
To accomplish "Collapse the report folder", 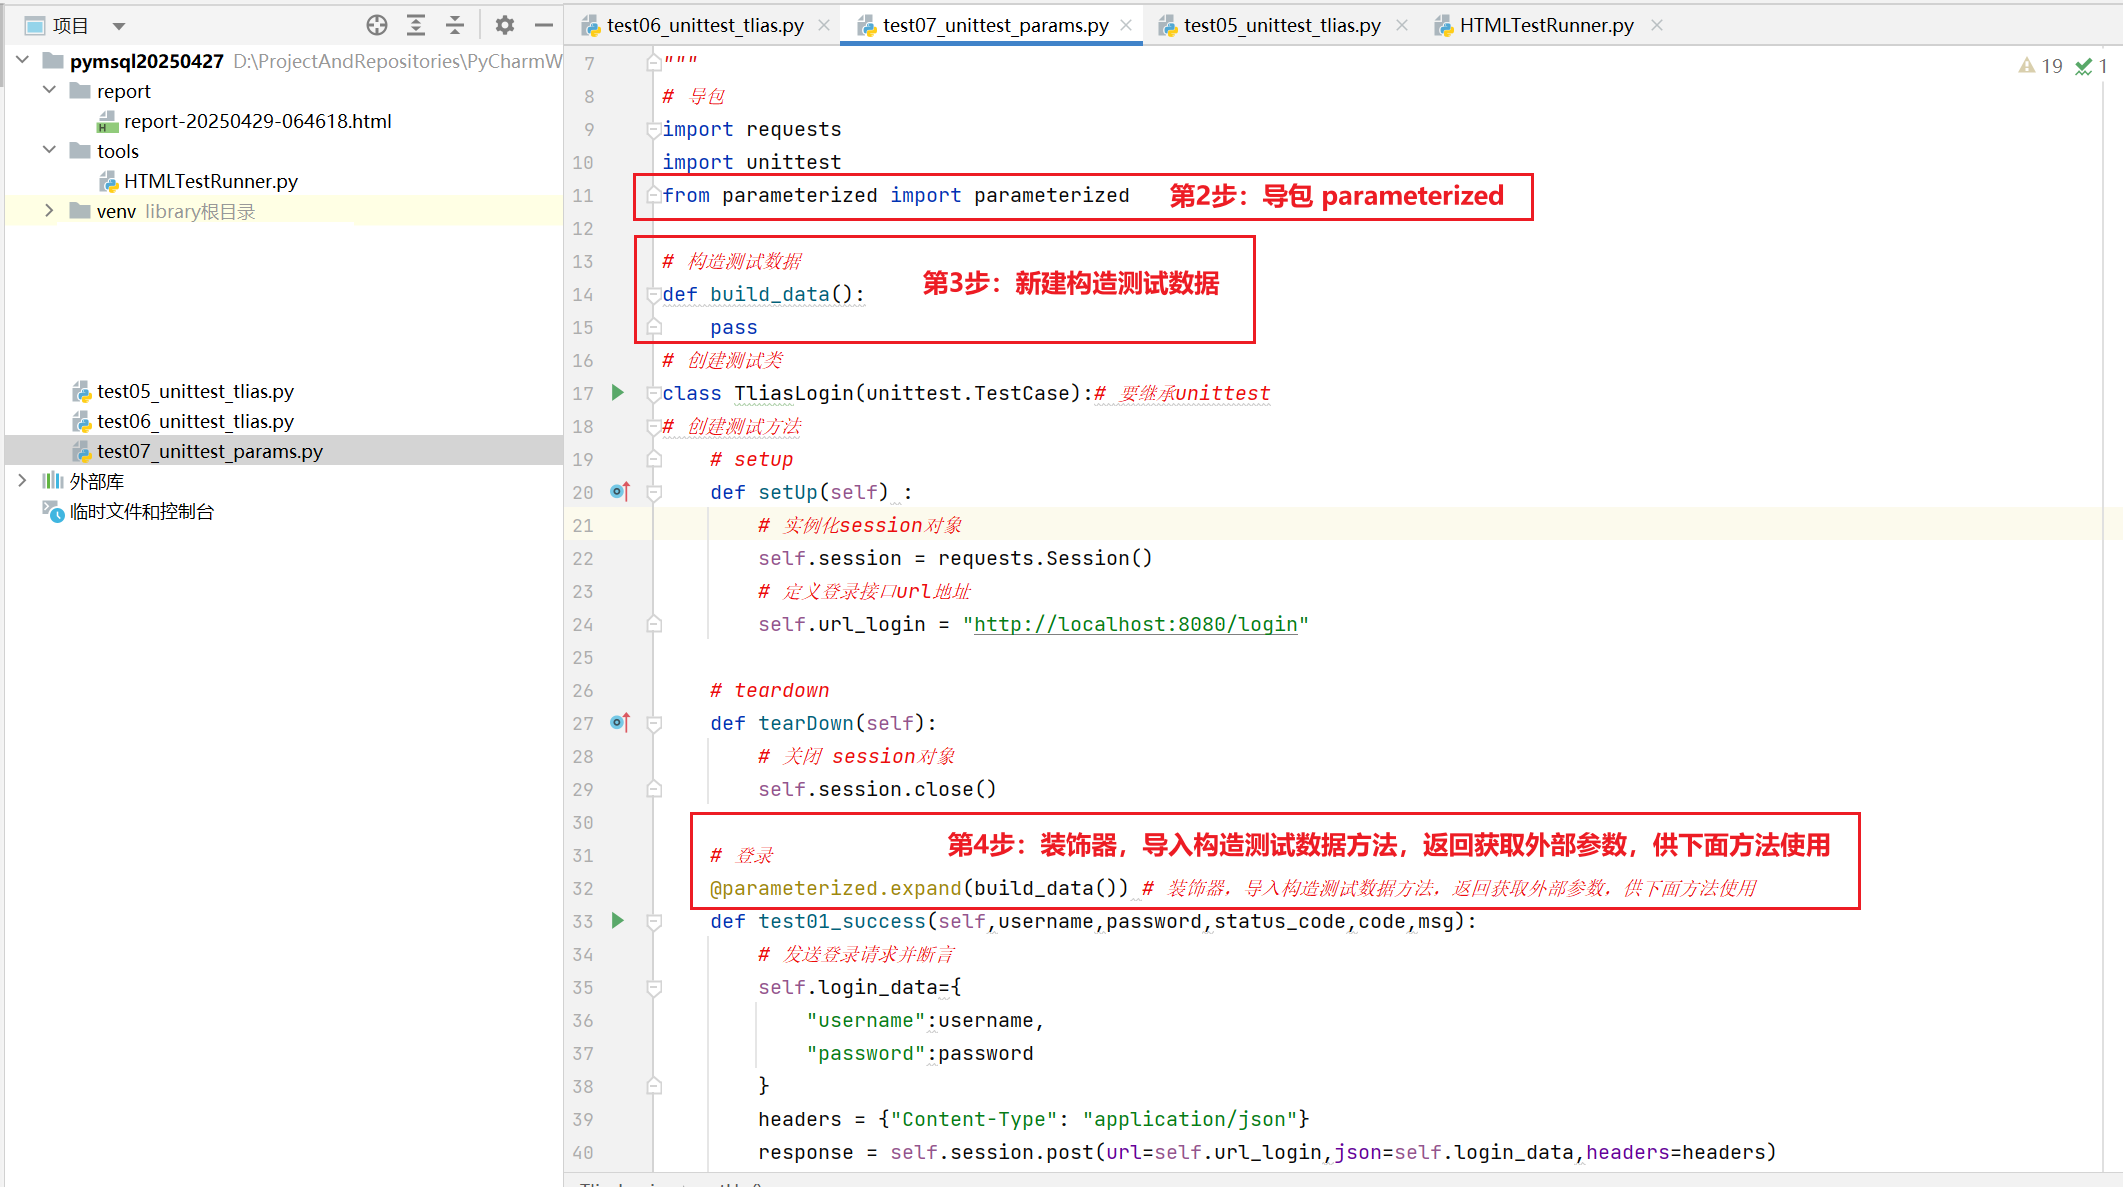I will coord(49,91).
